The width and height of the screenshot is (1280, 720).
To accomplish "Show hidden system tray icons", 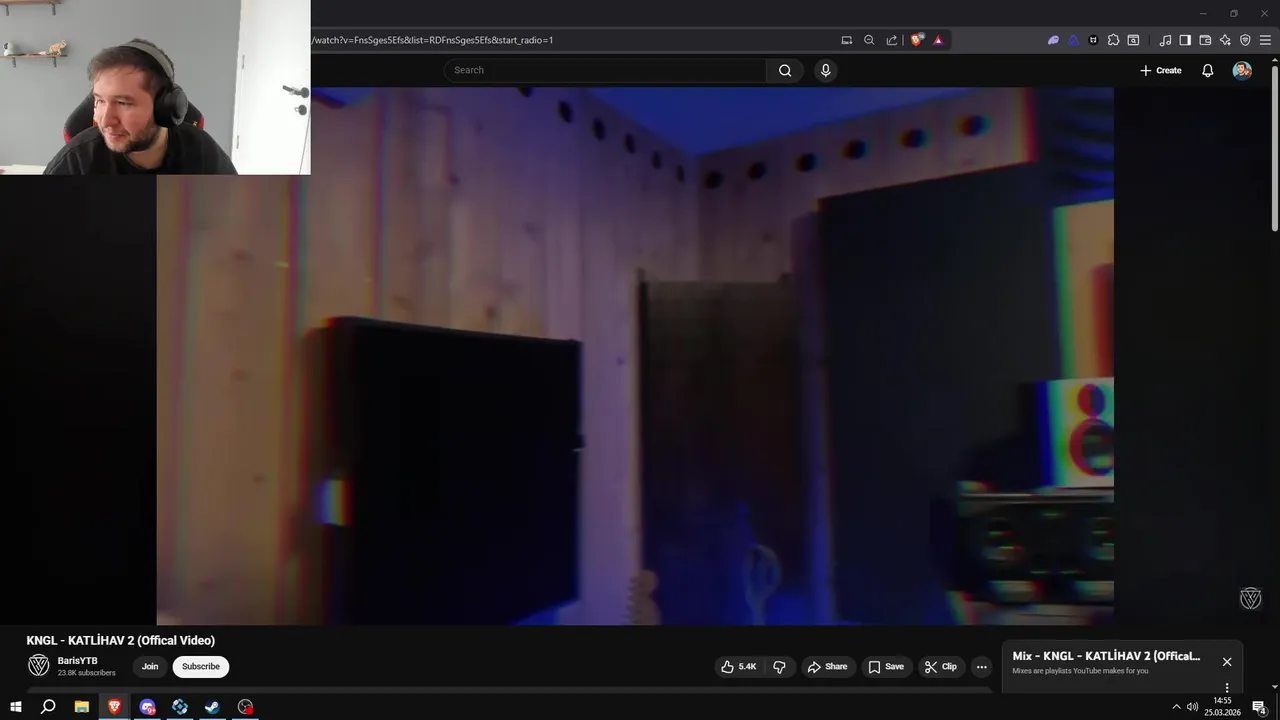I will pyautogui.click(x=1176, y=707).
